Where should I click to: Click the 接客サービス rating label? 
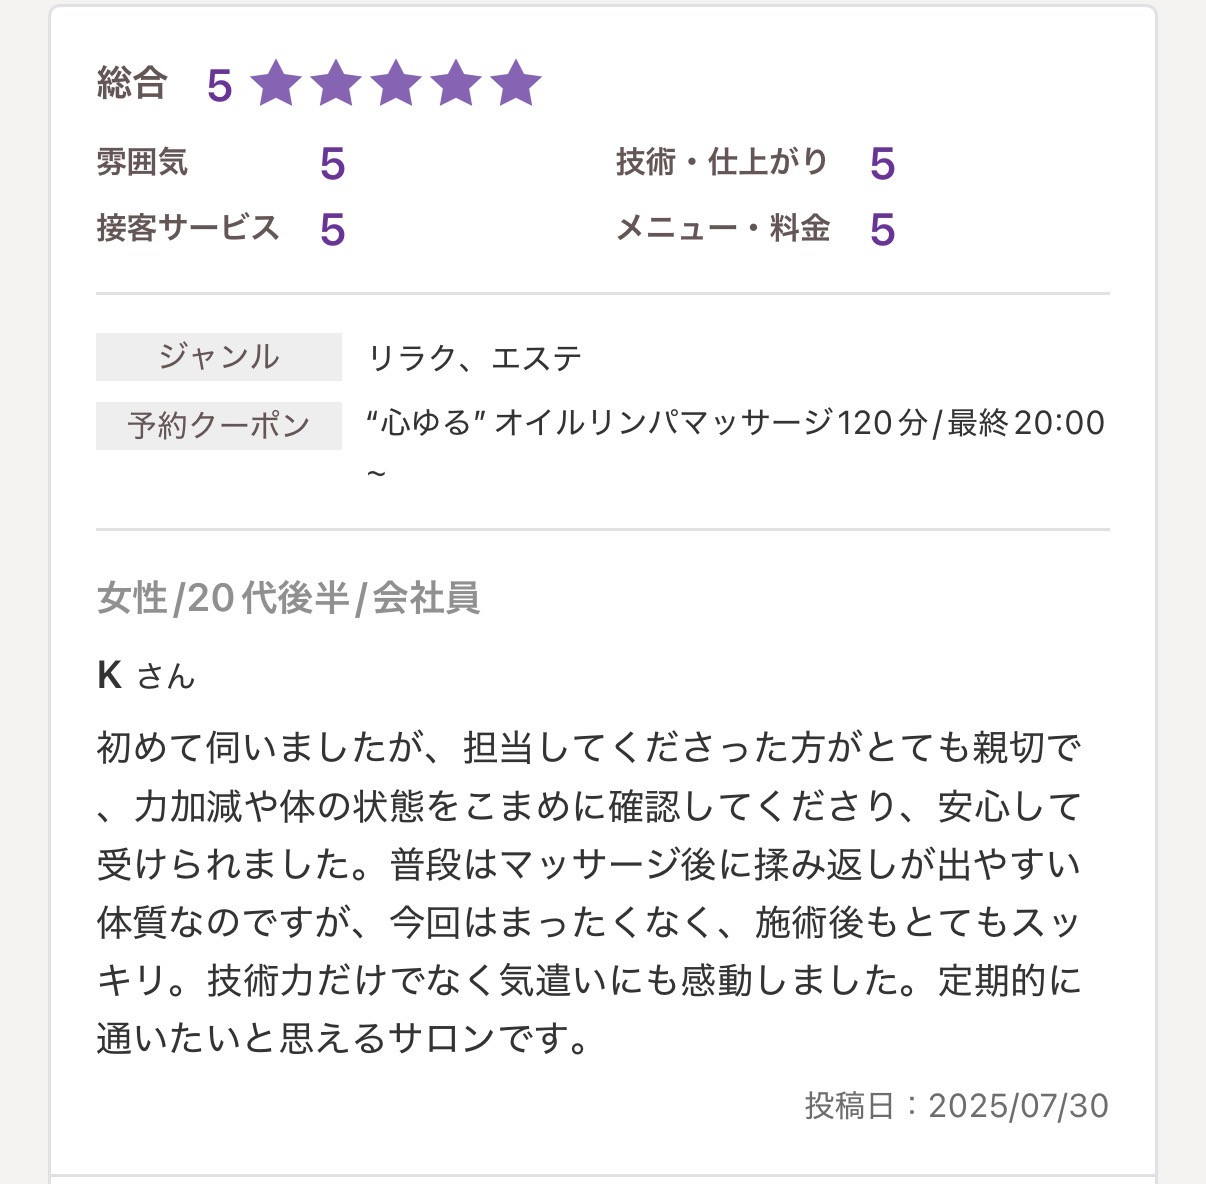[187, 228]
